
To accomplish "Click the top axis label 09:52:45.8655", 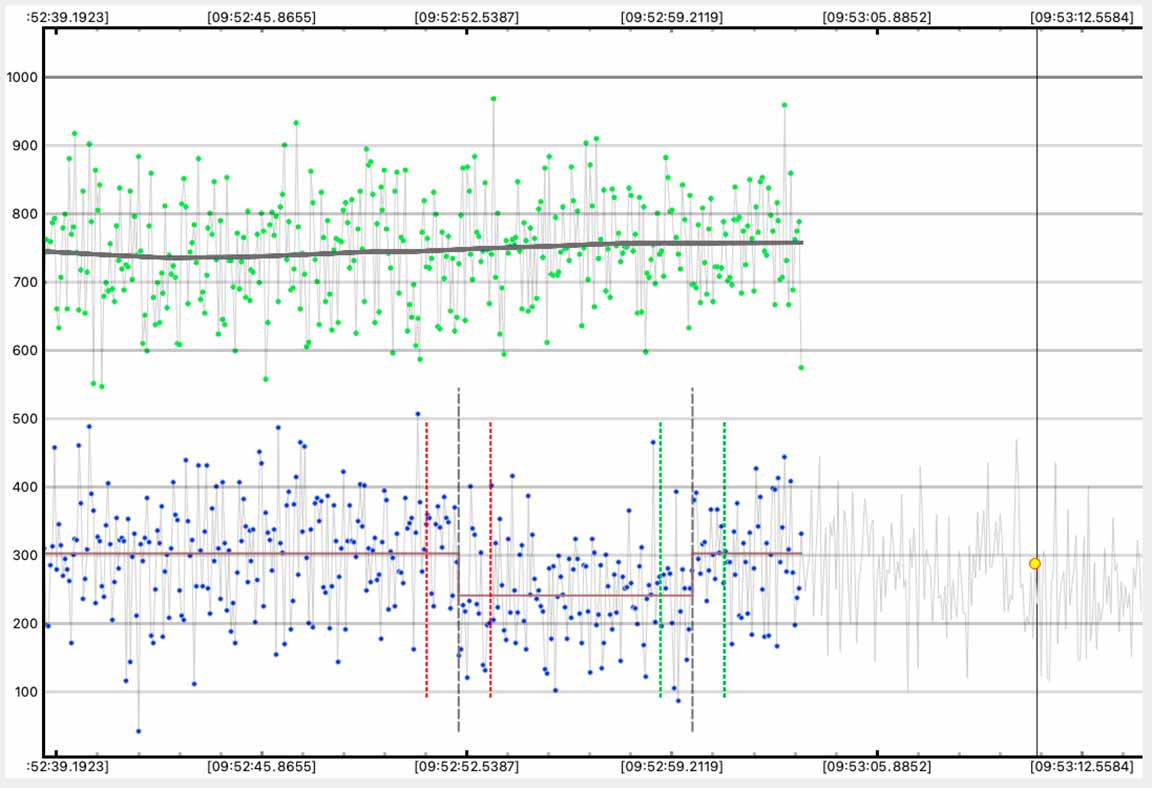I will [261, 17].
